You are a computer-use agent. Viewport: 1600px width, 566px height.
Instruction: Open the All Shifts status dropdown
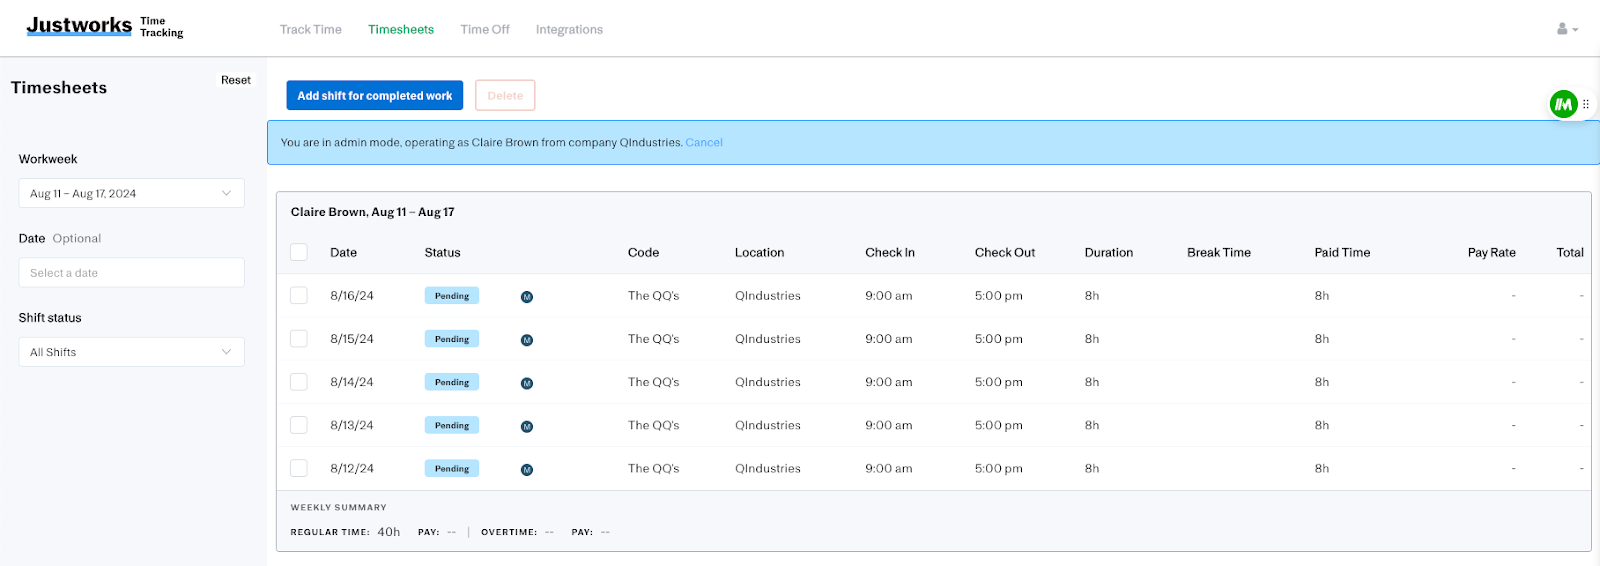click(131, 352)
